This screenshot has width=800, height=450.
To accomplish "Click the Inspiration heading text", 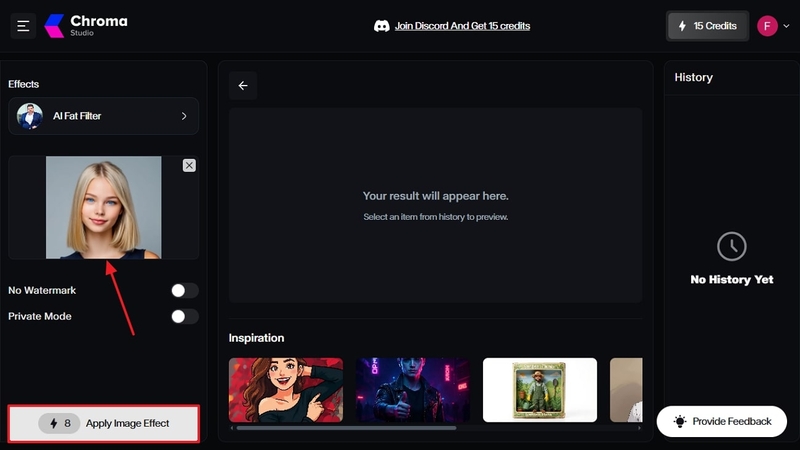I will [x=256, y=338].
